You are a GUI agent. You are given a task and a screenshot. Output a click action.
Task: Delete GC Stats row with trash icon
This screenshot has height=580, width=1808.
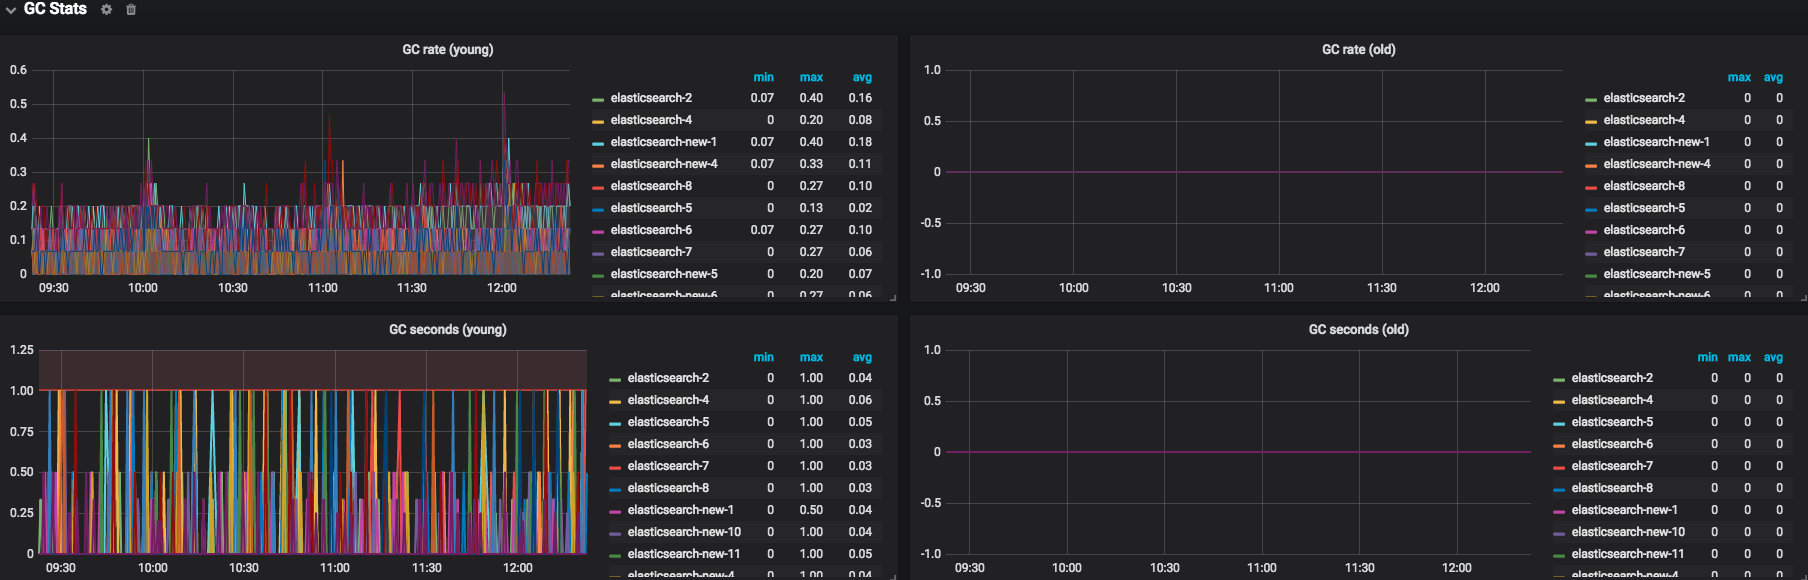[x=131, y=9]
